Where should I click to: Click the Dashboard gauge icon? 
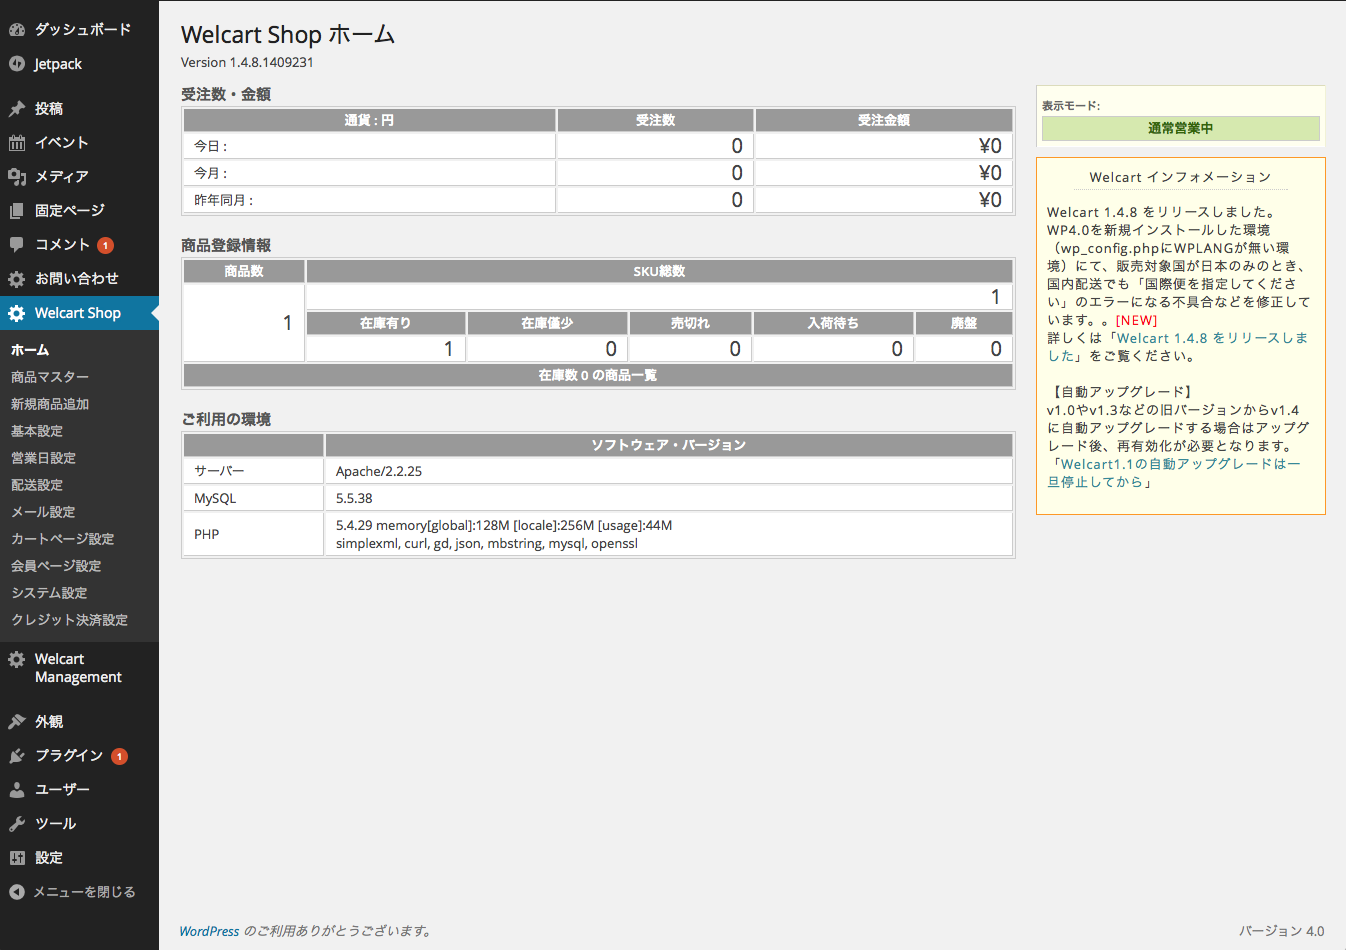(17, 30)
